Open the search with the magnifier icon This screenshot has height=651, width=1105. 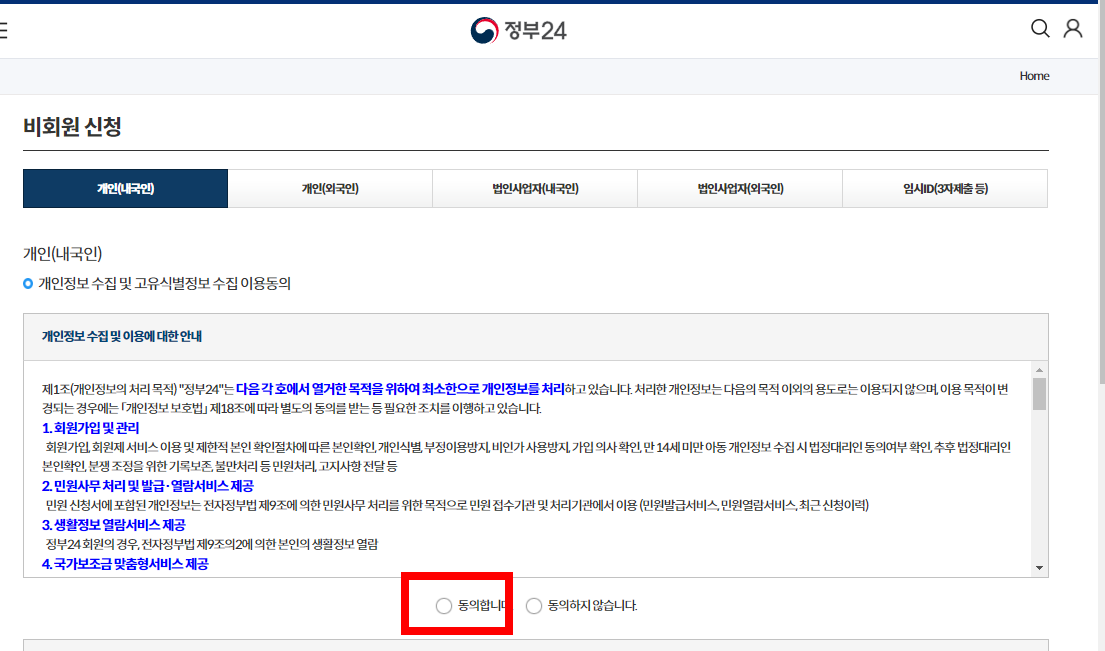point(1040,30)
